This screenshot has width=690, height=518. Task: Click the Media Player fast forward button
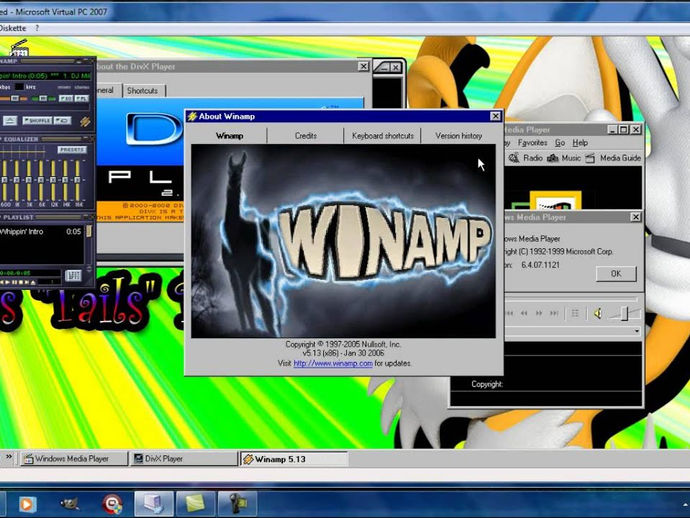[539, 313]
